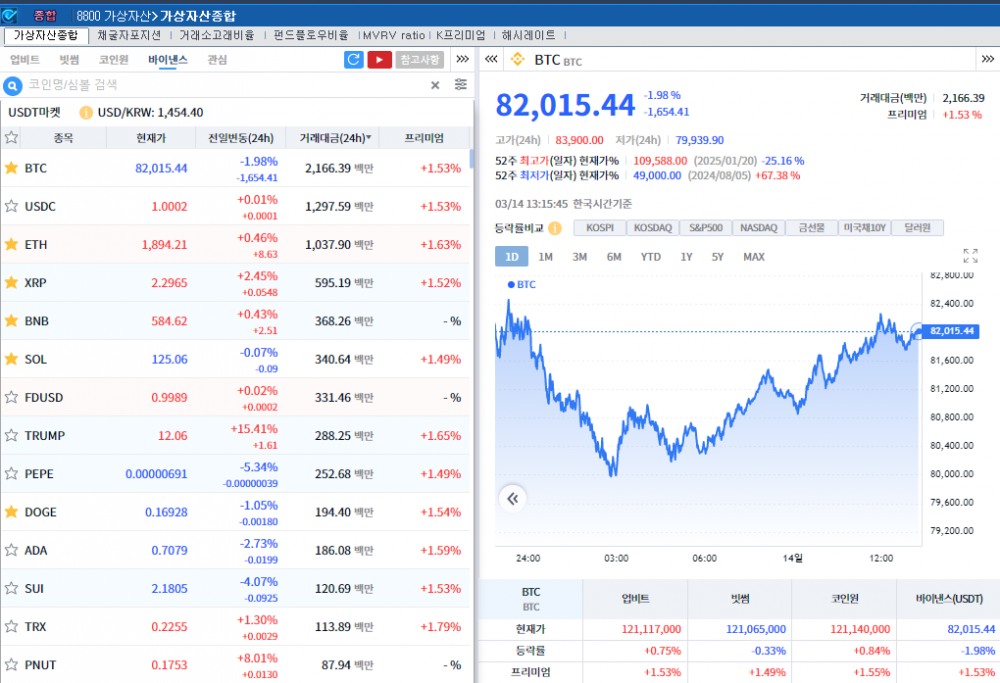Open the filter settings sliders icon
Image resolution: width=1000 pixels, height=683 pixels.
(460, 85)
